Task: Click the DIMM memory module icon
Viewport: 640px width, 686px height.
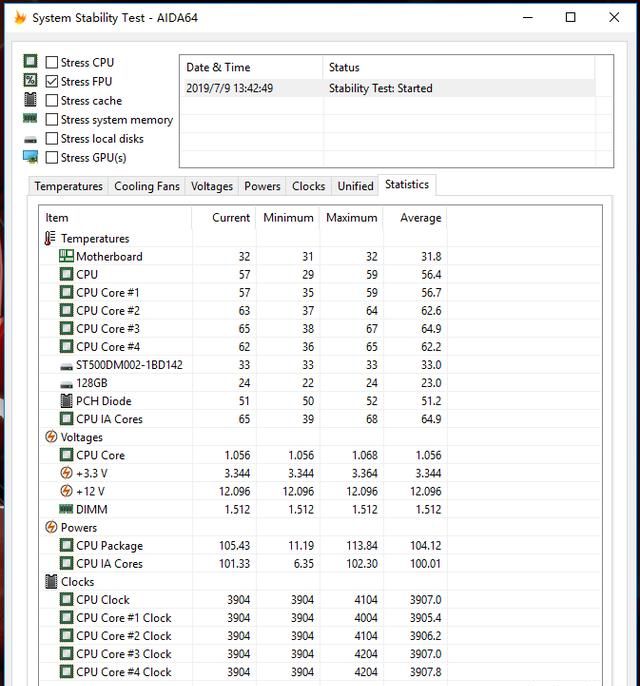Action: [x=67, y=509]
